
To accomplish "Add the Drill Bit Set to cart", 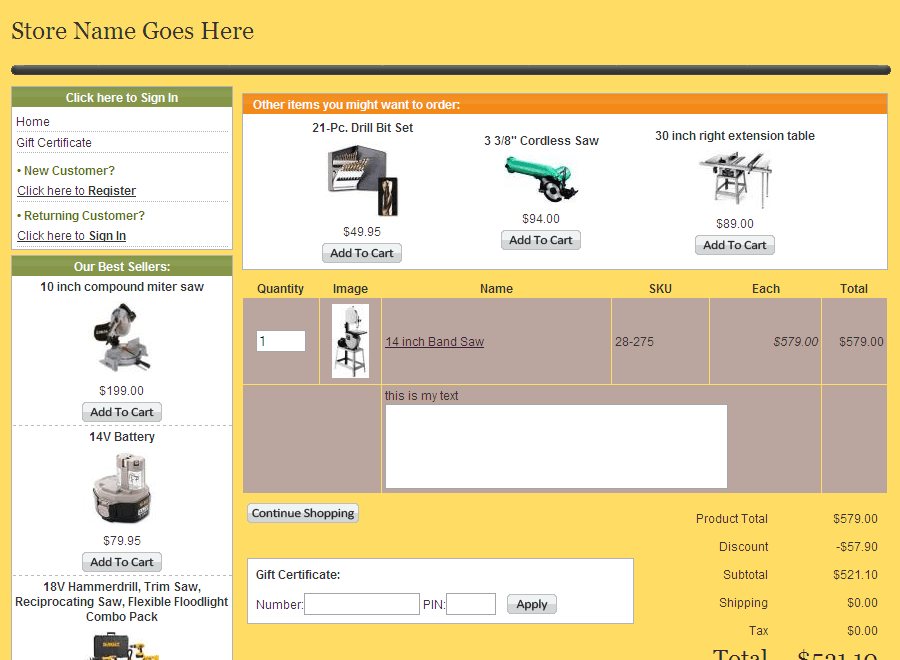I will pos(362,253).
